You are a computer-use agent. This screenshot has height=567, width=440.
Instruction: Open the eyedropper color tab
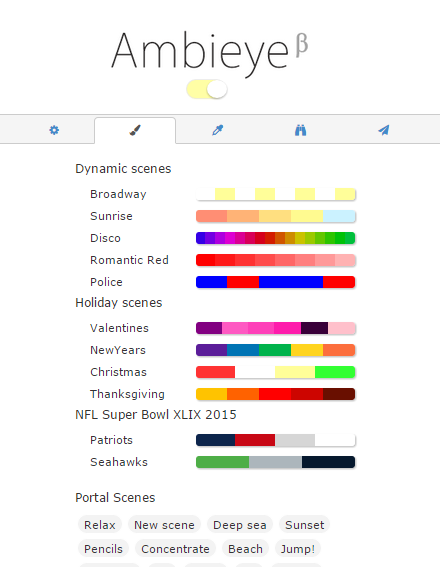218,130
